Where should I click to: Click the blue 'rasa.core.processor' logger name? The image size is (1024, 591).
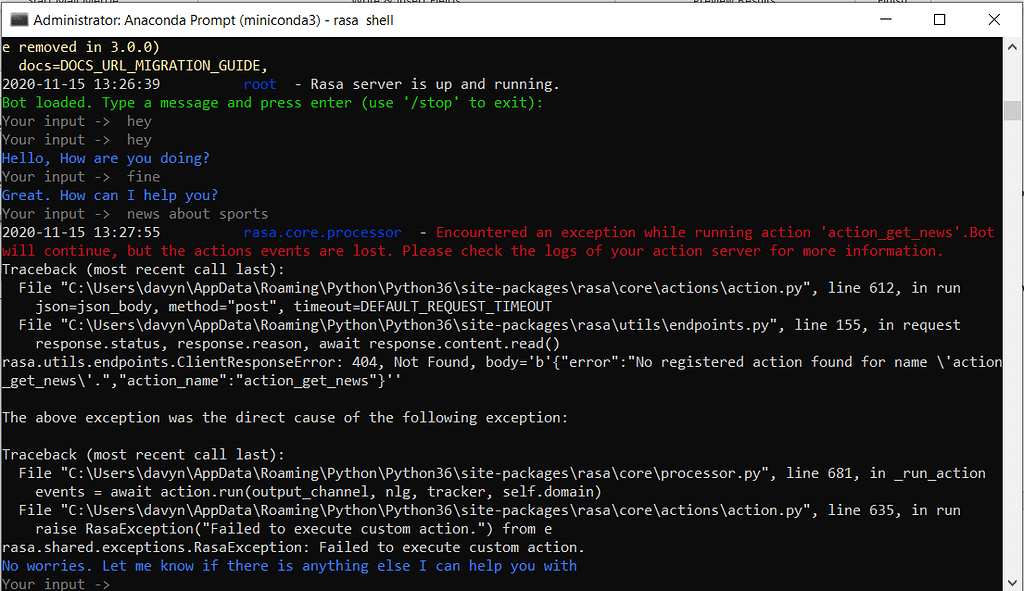click(x=322, y=232)
